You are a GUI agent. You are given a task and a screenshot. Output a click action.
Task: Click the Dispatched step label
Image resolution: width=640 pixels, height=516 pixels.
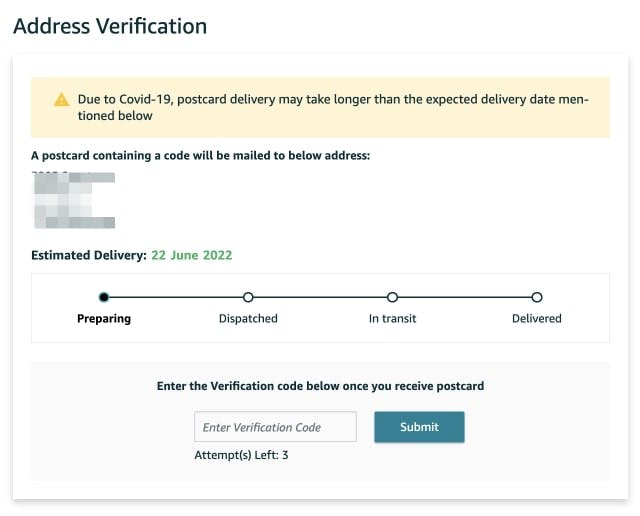click(248, 319)
